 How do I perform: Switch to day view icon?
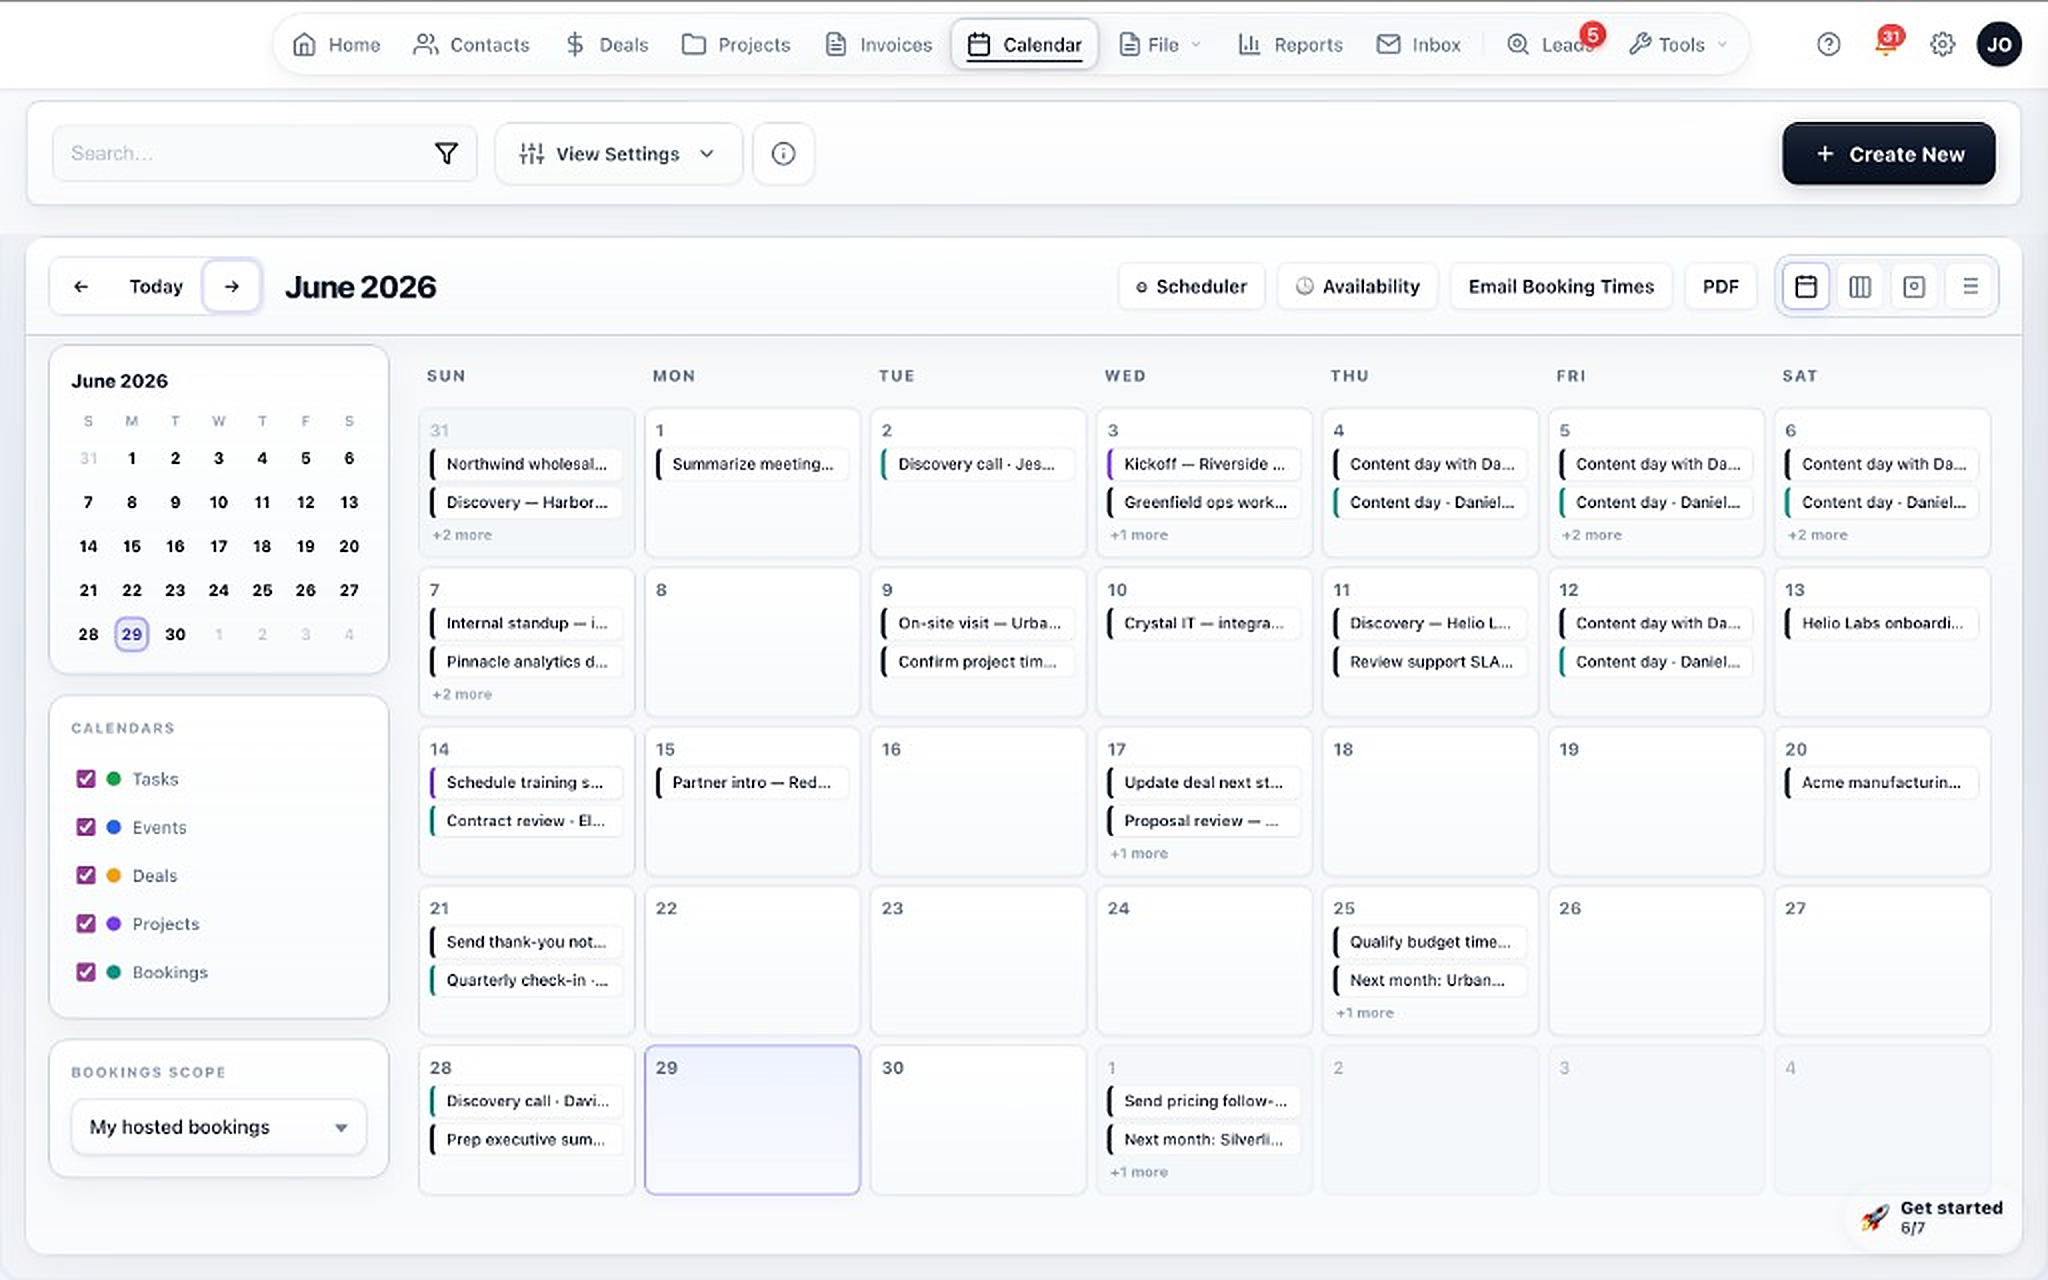click(1914, 287)
